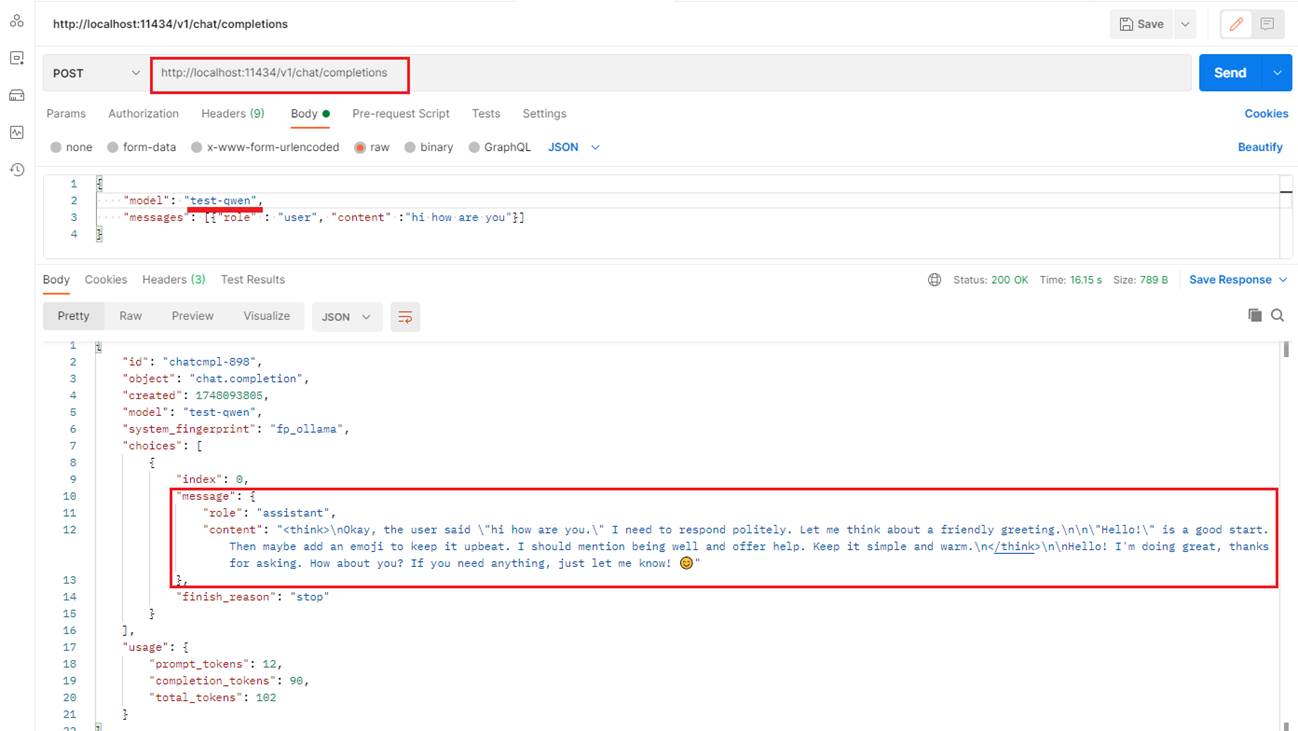This screenshot has height=731, width=1298.
Task: Select the Raw response view
Action: (x=130, y=316)
